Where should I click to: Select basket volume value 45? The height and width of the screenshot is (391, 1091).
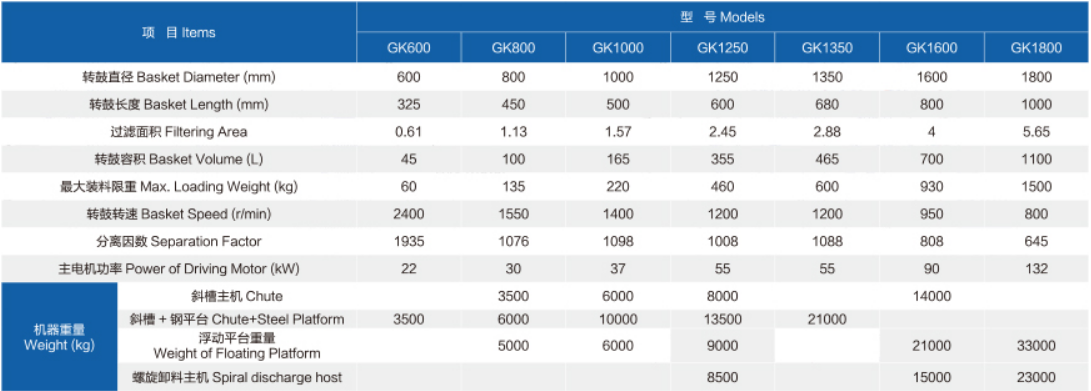[409, 159]
